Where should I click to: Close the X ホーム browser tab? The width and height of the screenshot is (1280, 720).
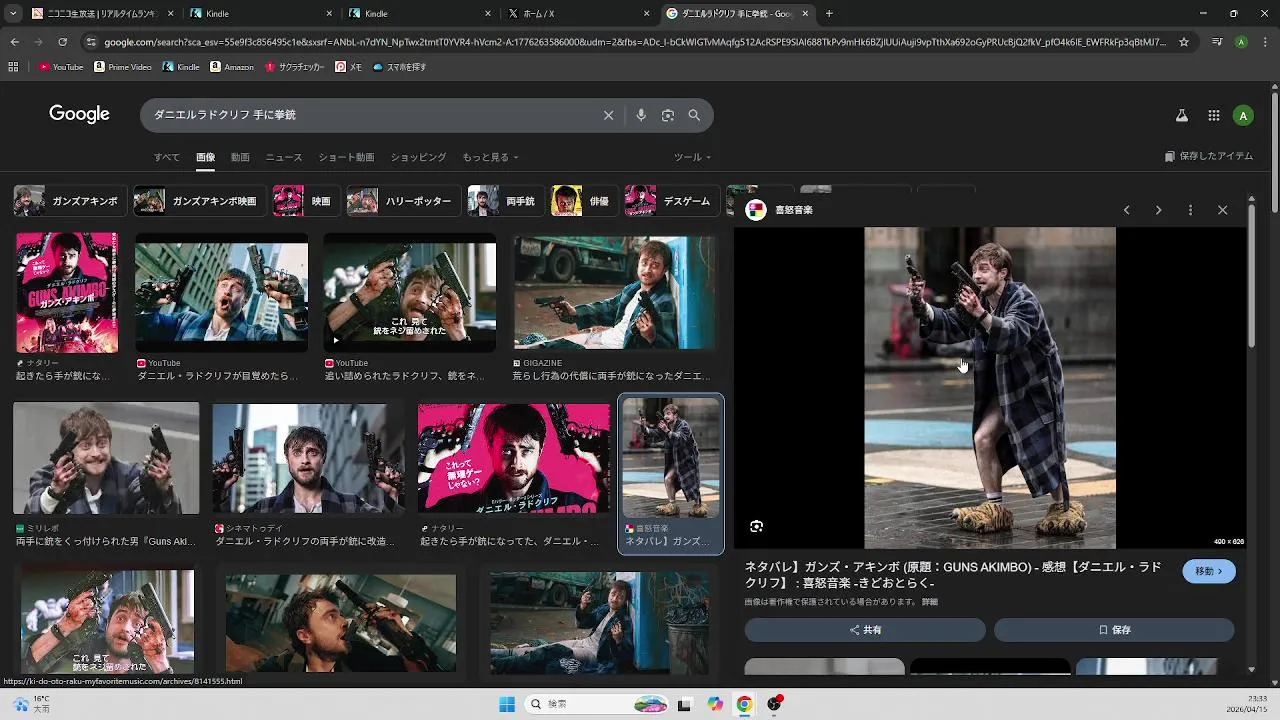click(x=646, y=14)
